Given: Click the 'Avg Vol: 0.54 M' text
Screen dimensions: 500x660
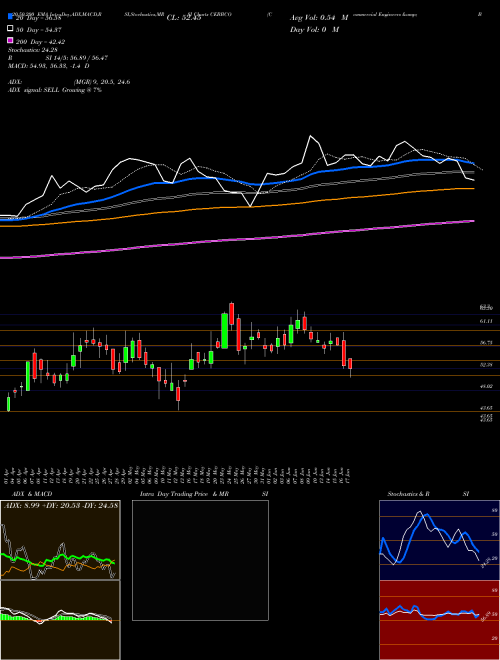Looking at the screenshot, I should pyautogui.click(x=319, y=18).
